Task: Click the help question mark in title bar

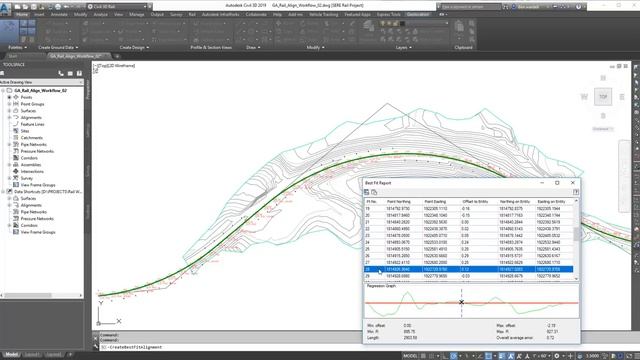Action: (x=578, y=7)
